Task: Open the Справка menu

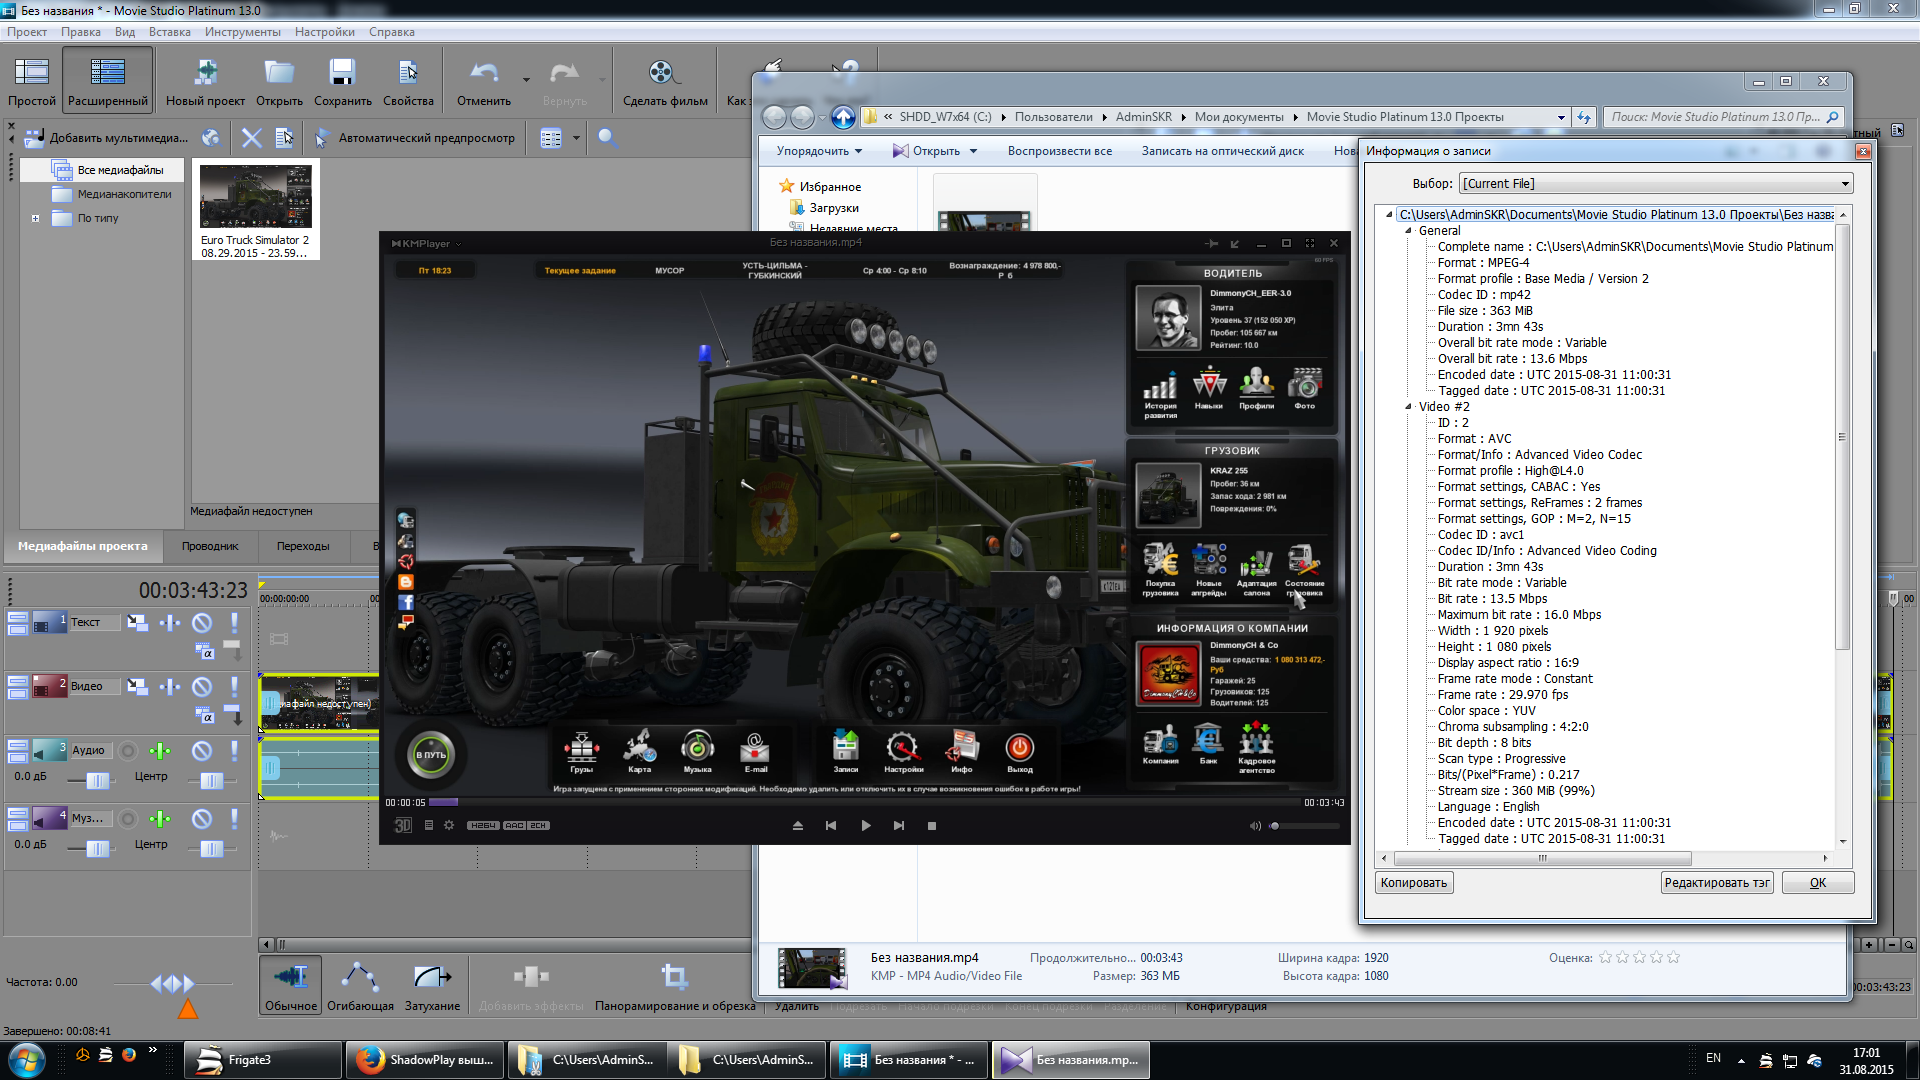Action: click(392, 32)
